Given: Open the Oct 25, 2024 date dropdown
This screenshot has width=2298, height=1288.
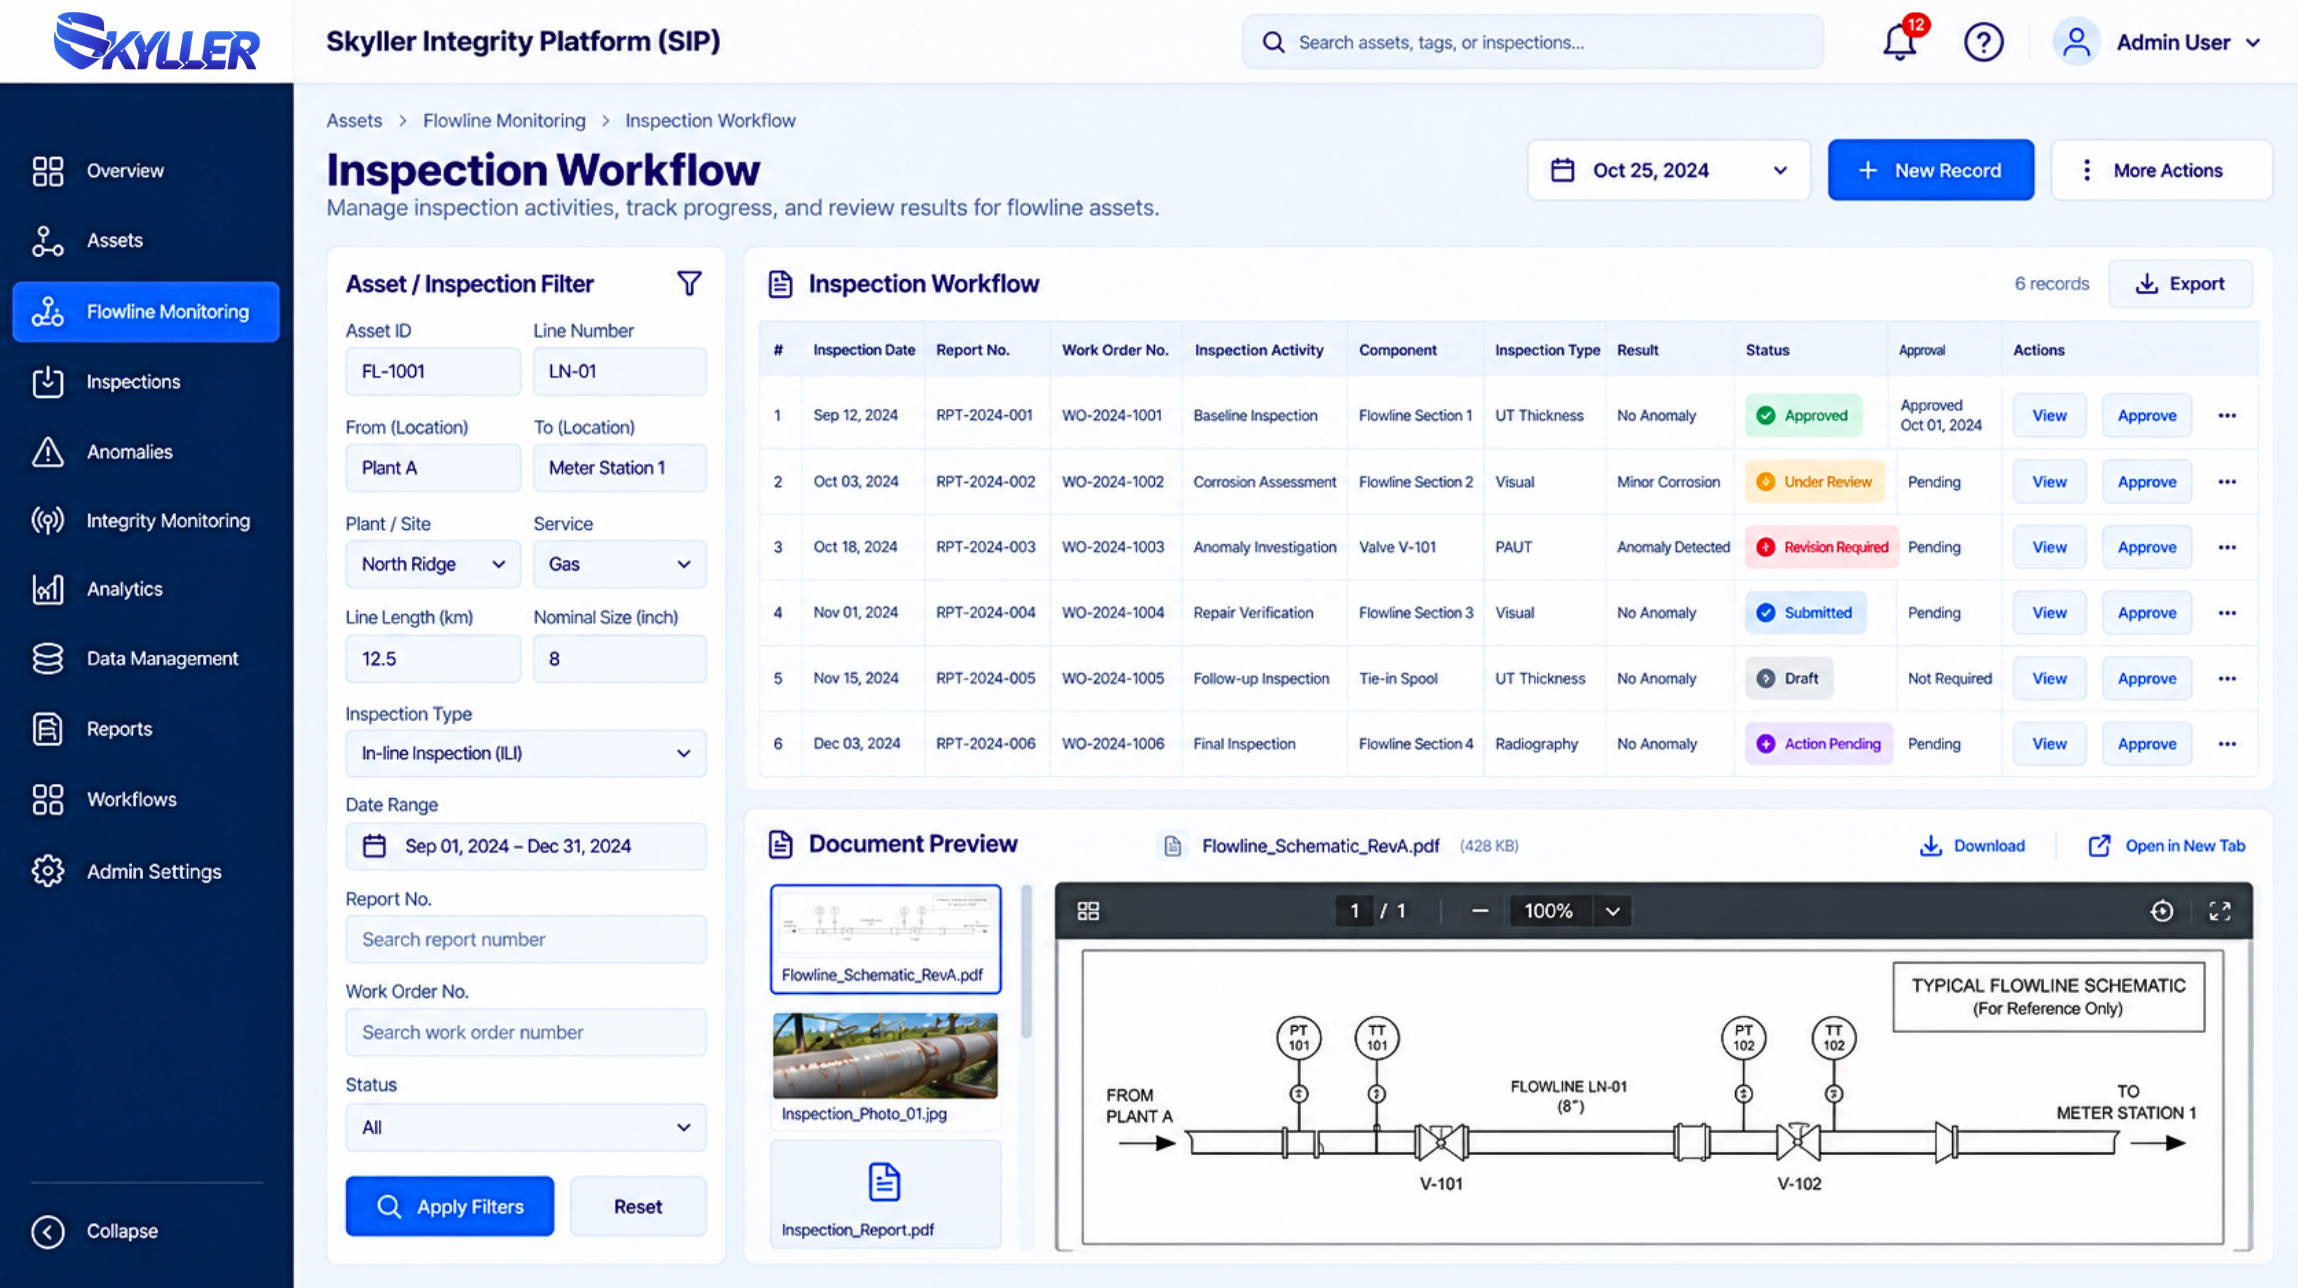Looking at the screenshot, I should pos(1668,170).
